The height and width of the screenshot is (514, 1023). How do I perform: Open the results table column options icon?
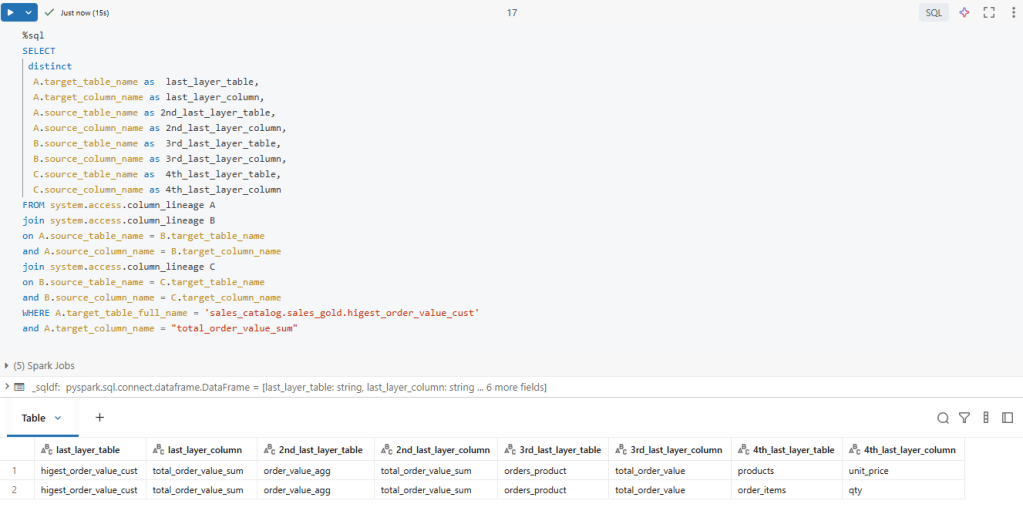(986, 418)
